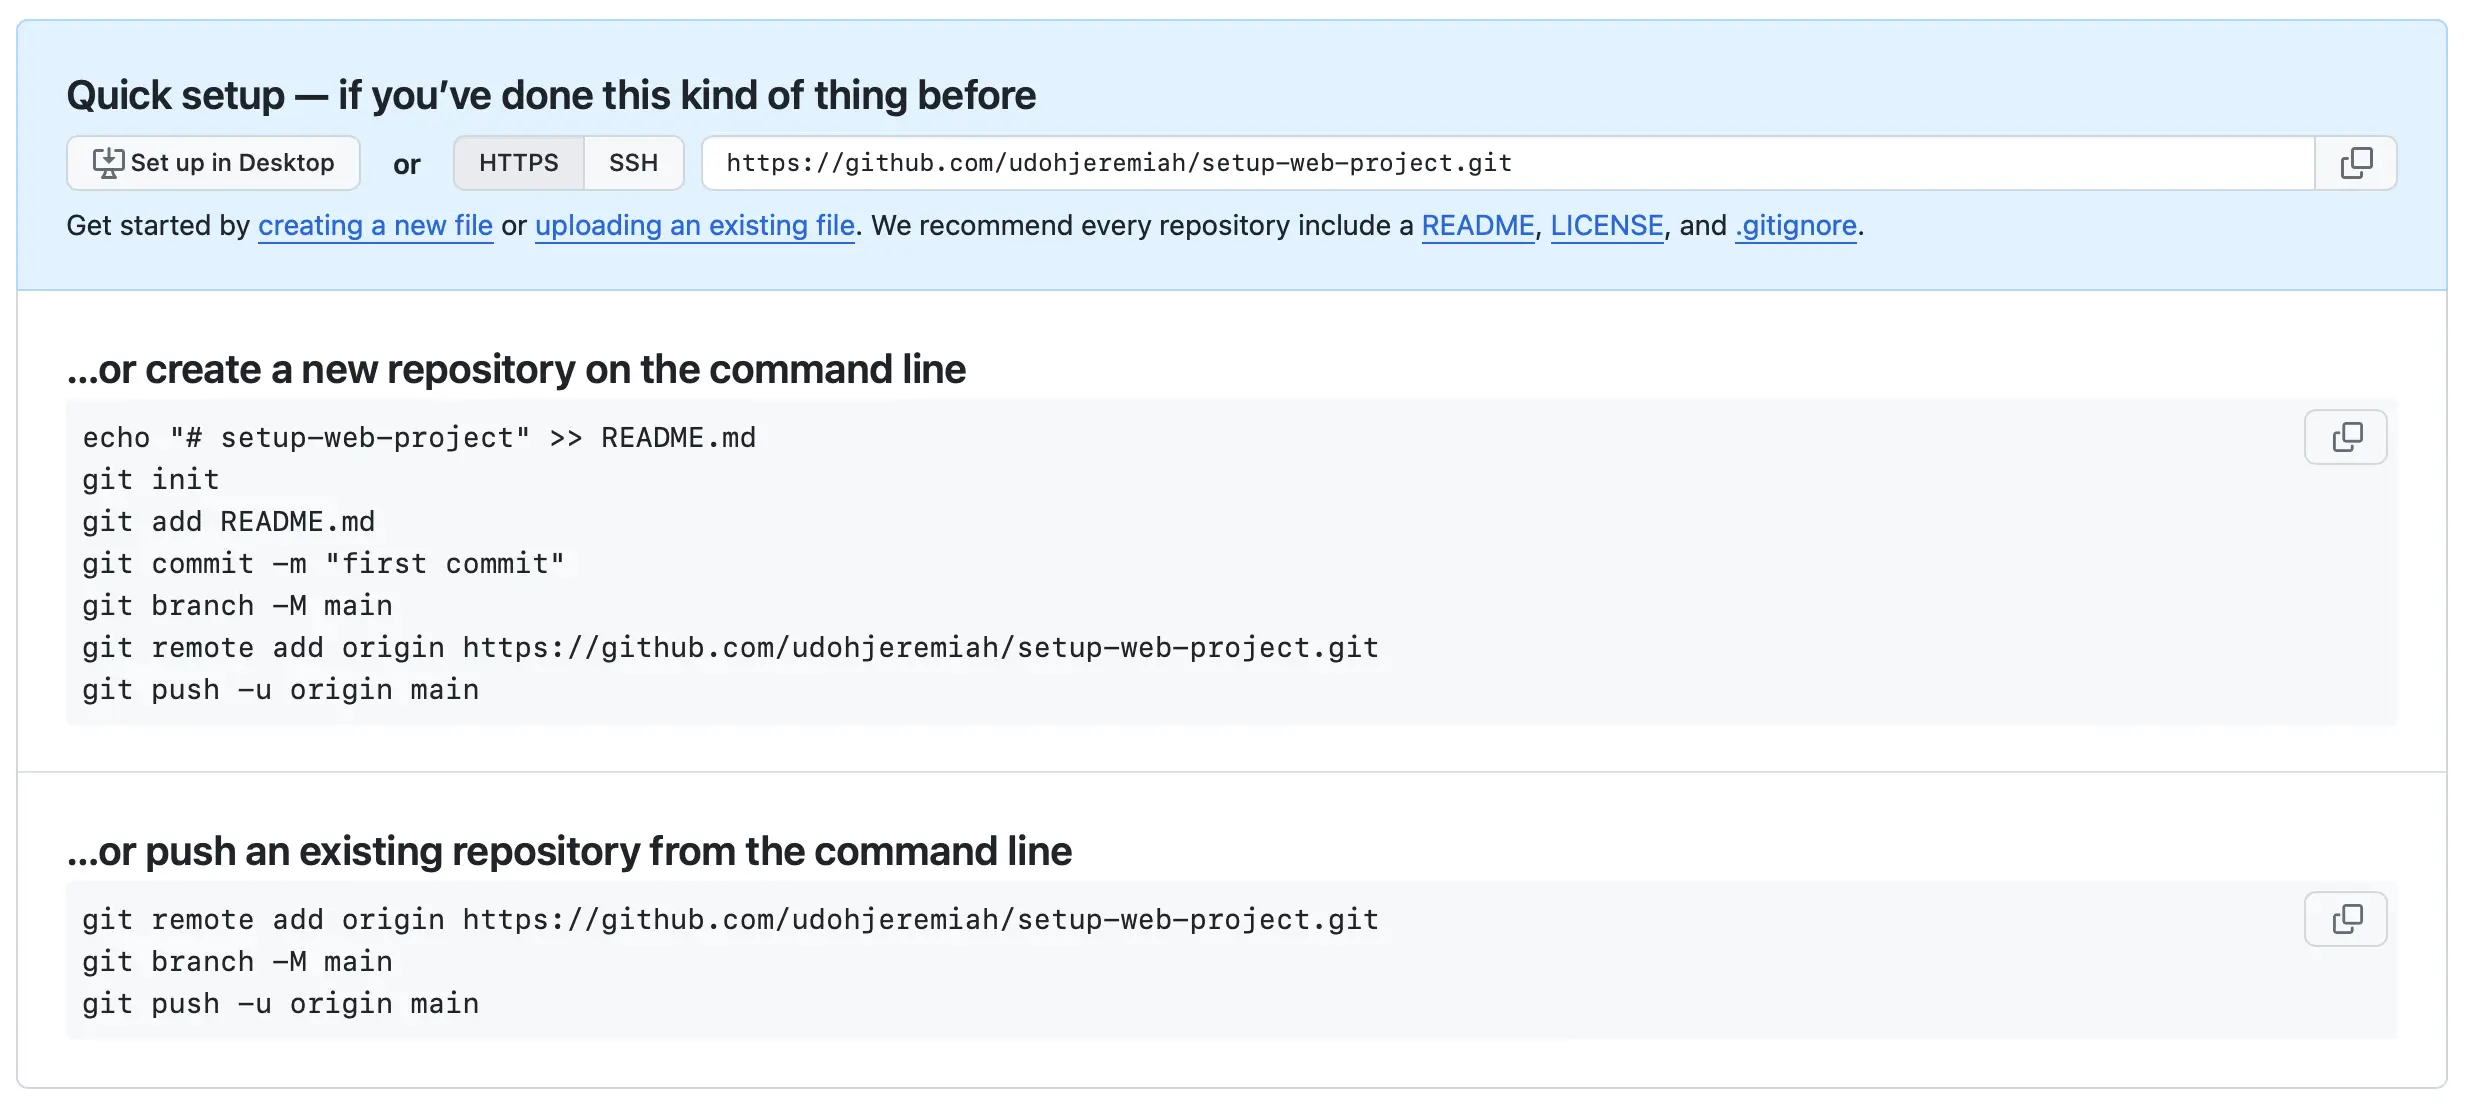Click the Quick setup heading
The width and height of the screenshot is (2467, 1108).
point(551,96)
